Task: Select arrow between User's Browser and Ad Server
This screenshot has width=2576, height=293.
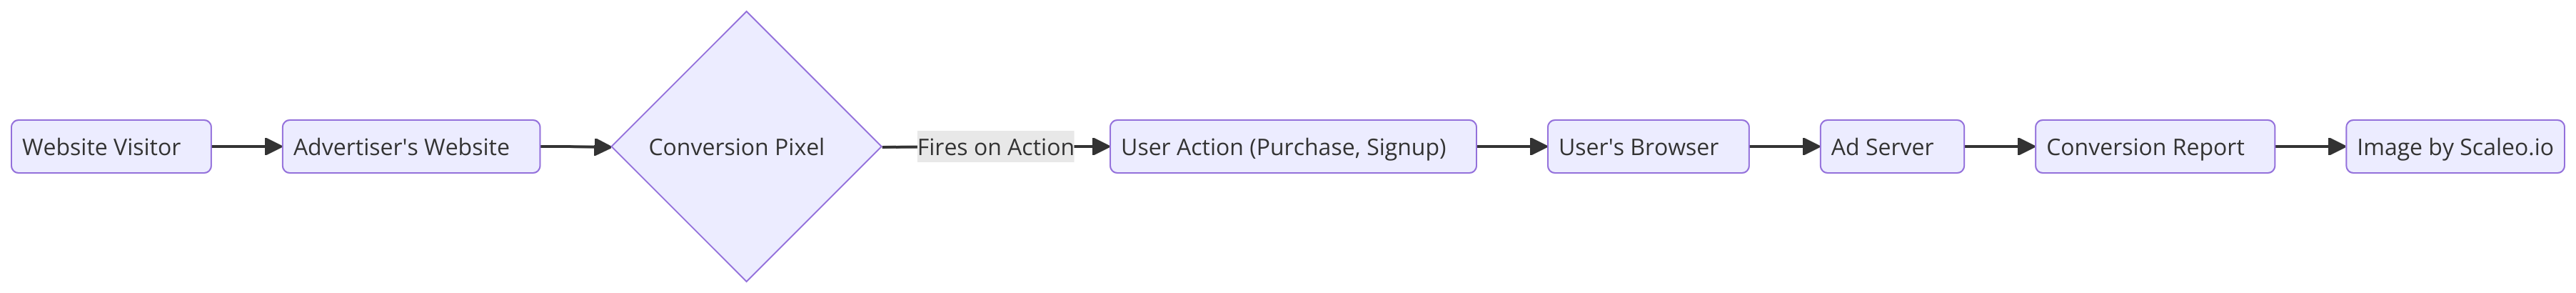Action: (1785, 147)
